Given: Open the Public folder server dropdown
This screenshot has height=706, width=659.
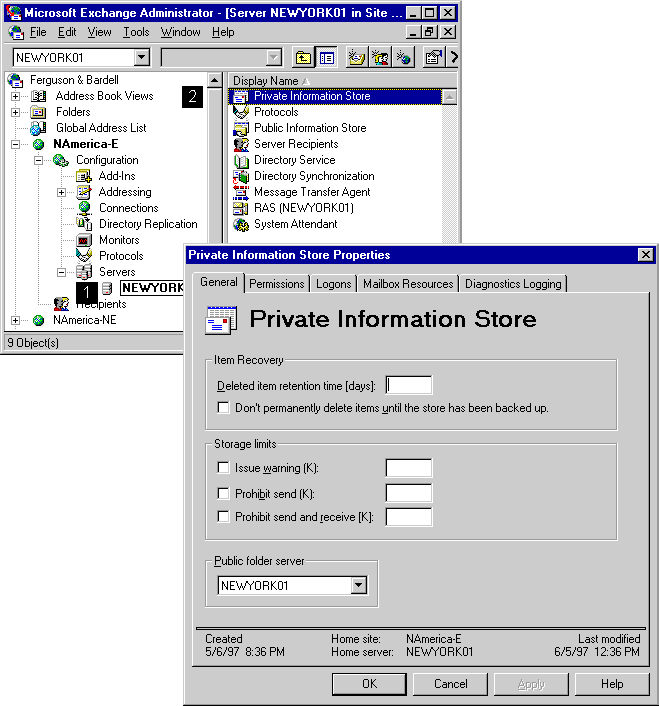Looking at the screenshot, I should (359, 585).
